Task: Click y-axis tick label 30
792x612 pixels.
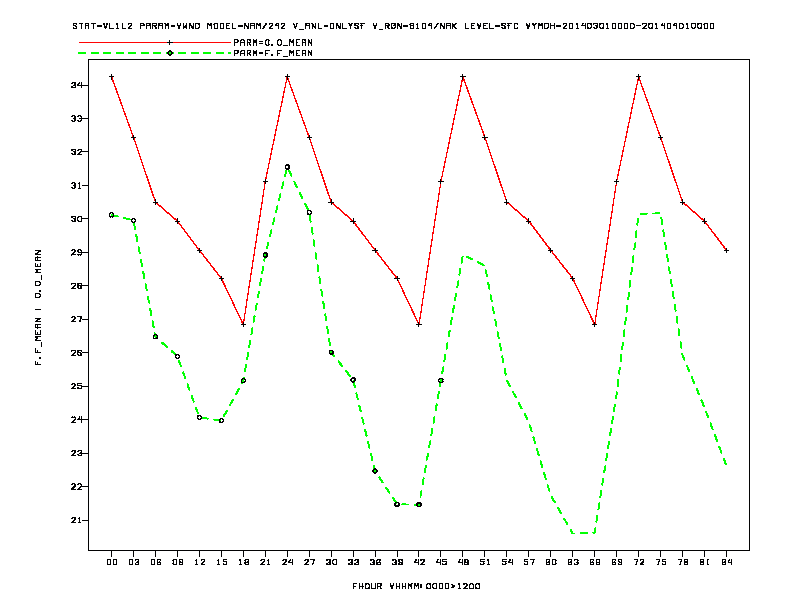Action: coord(76,219)
